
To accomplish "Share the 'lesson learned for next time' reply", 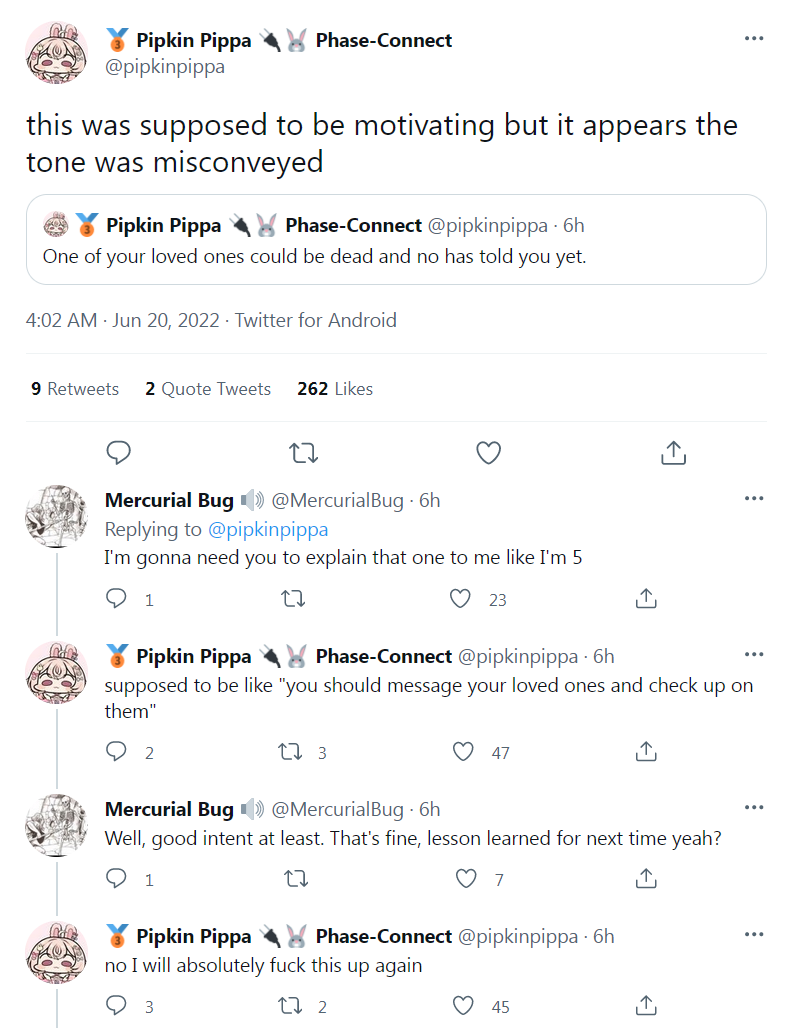I will pos(646,879).
